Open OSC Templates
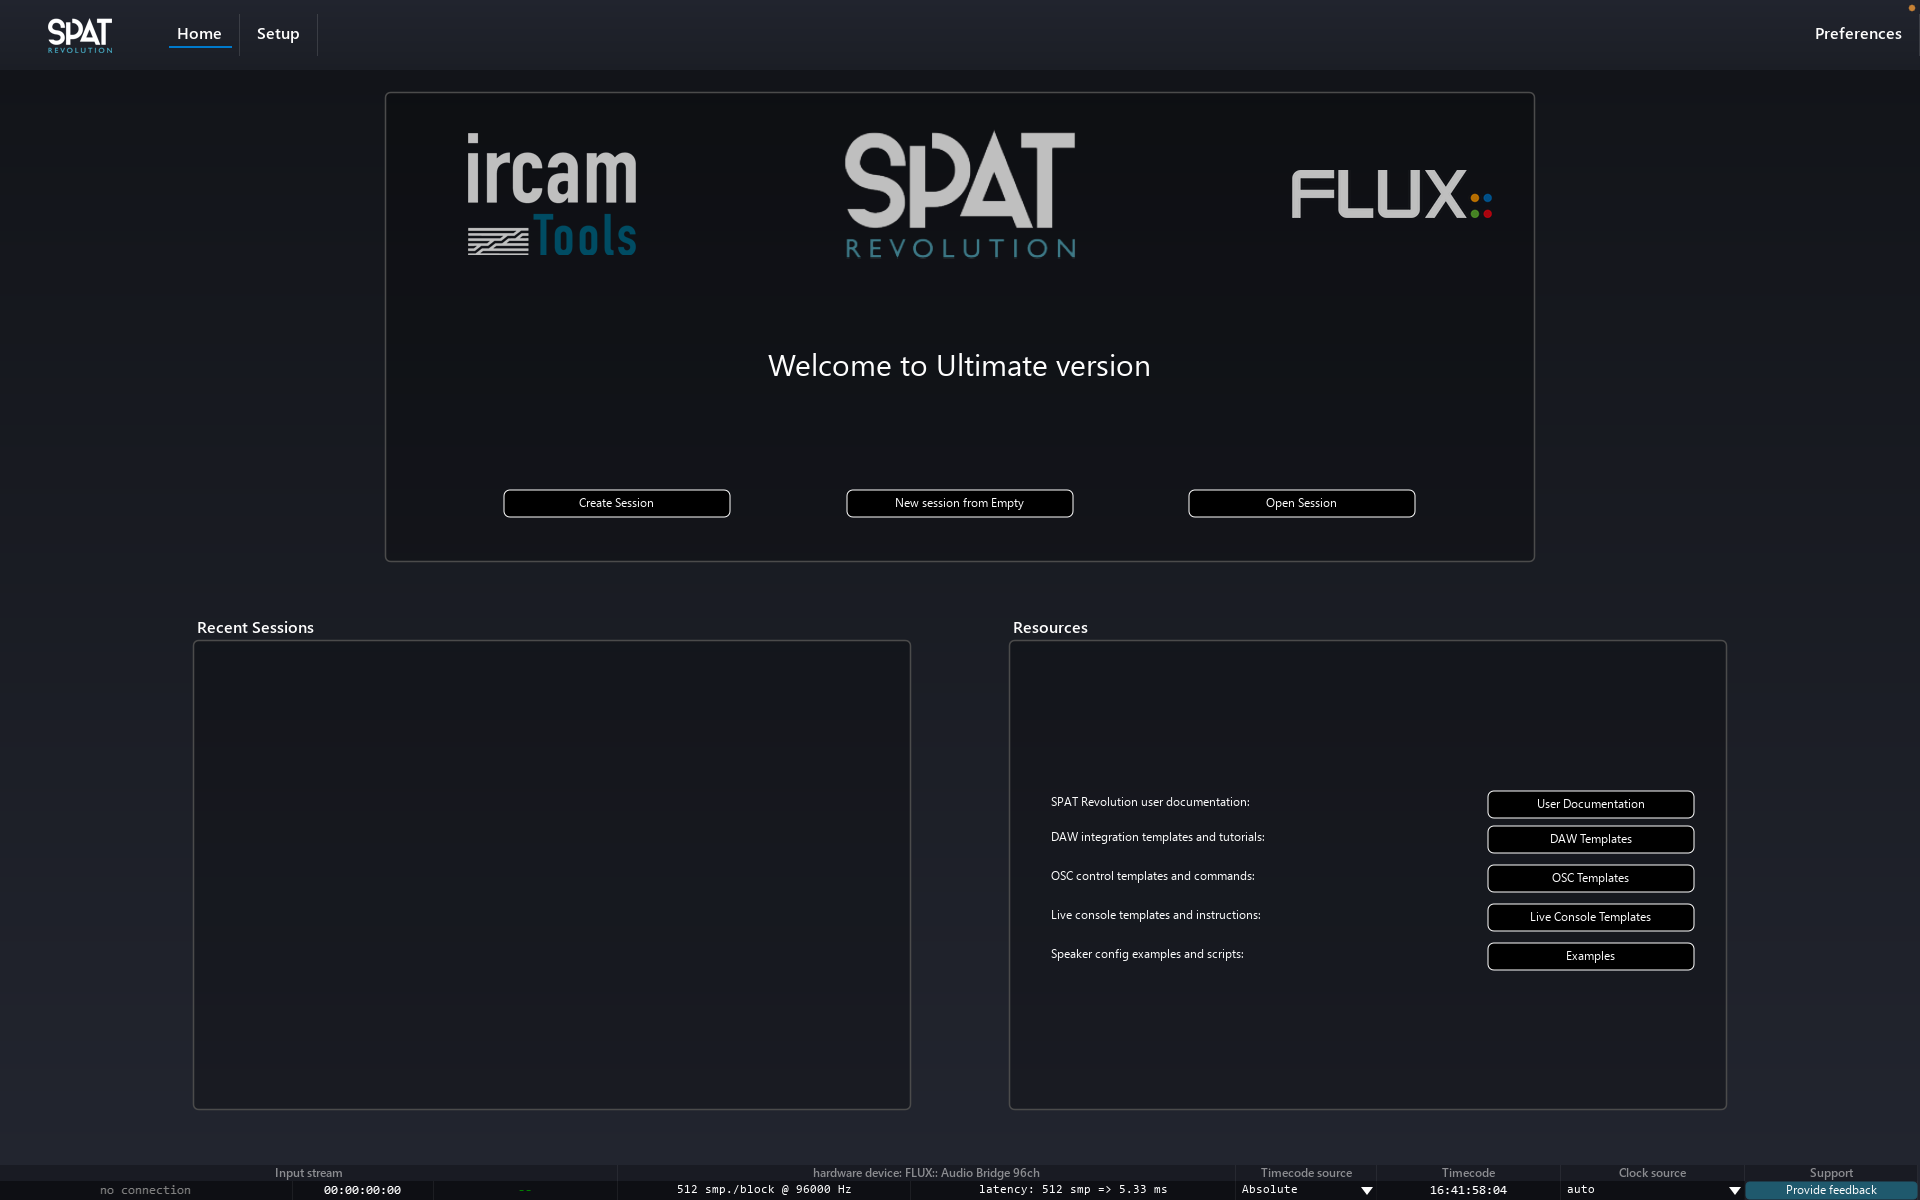 pos(1590,878)
